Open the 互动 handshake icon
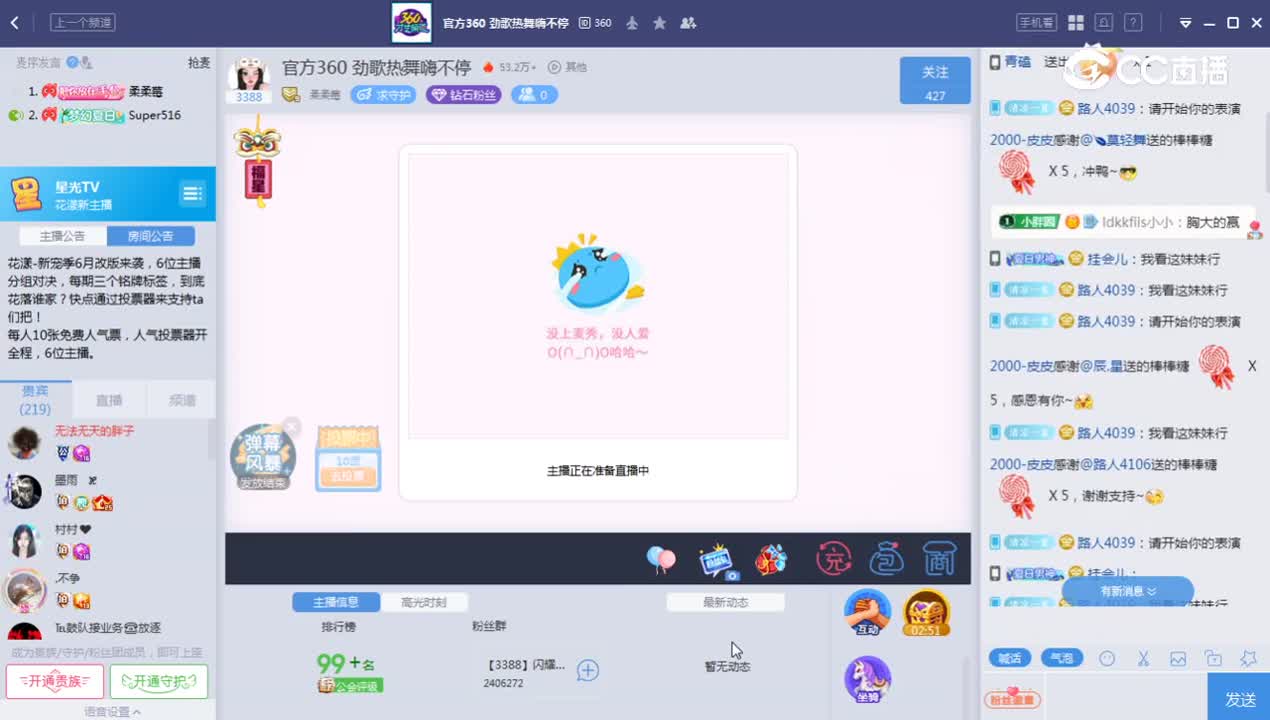The height and width of the screenshot is (720, 1270). 867,613
